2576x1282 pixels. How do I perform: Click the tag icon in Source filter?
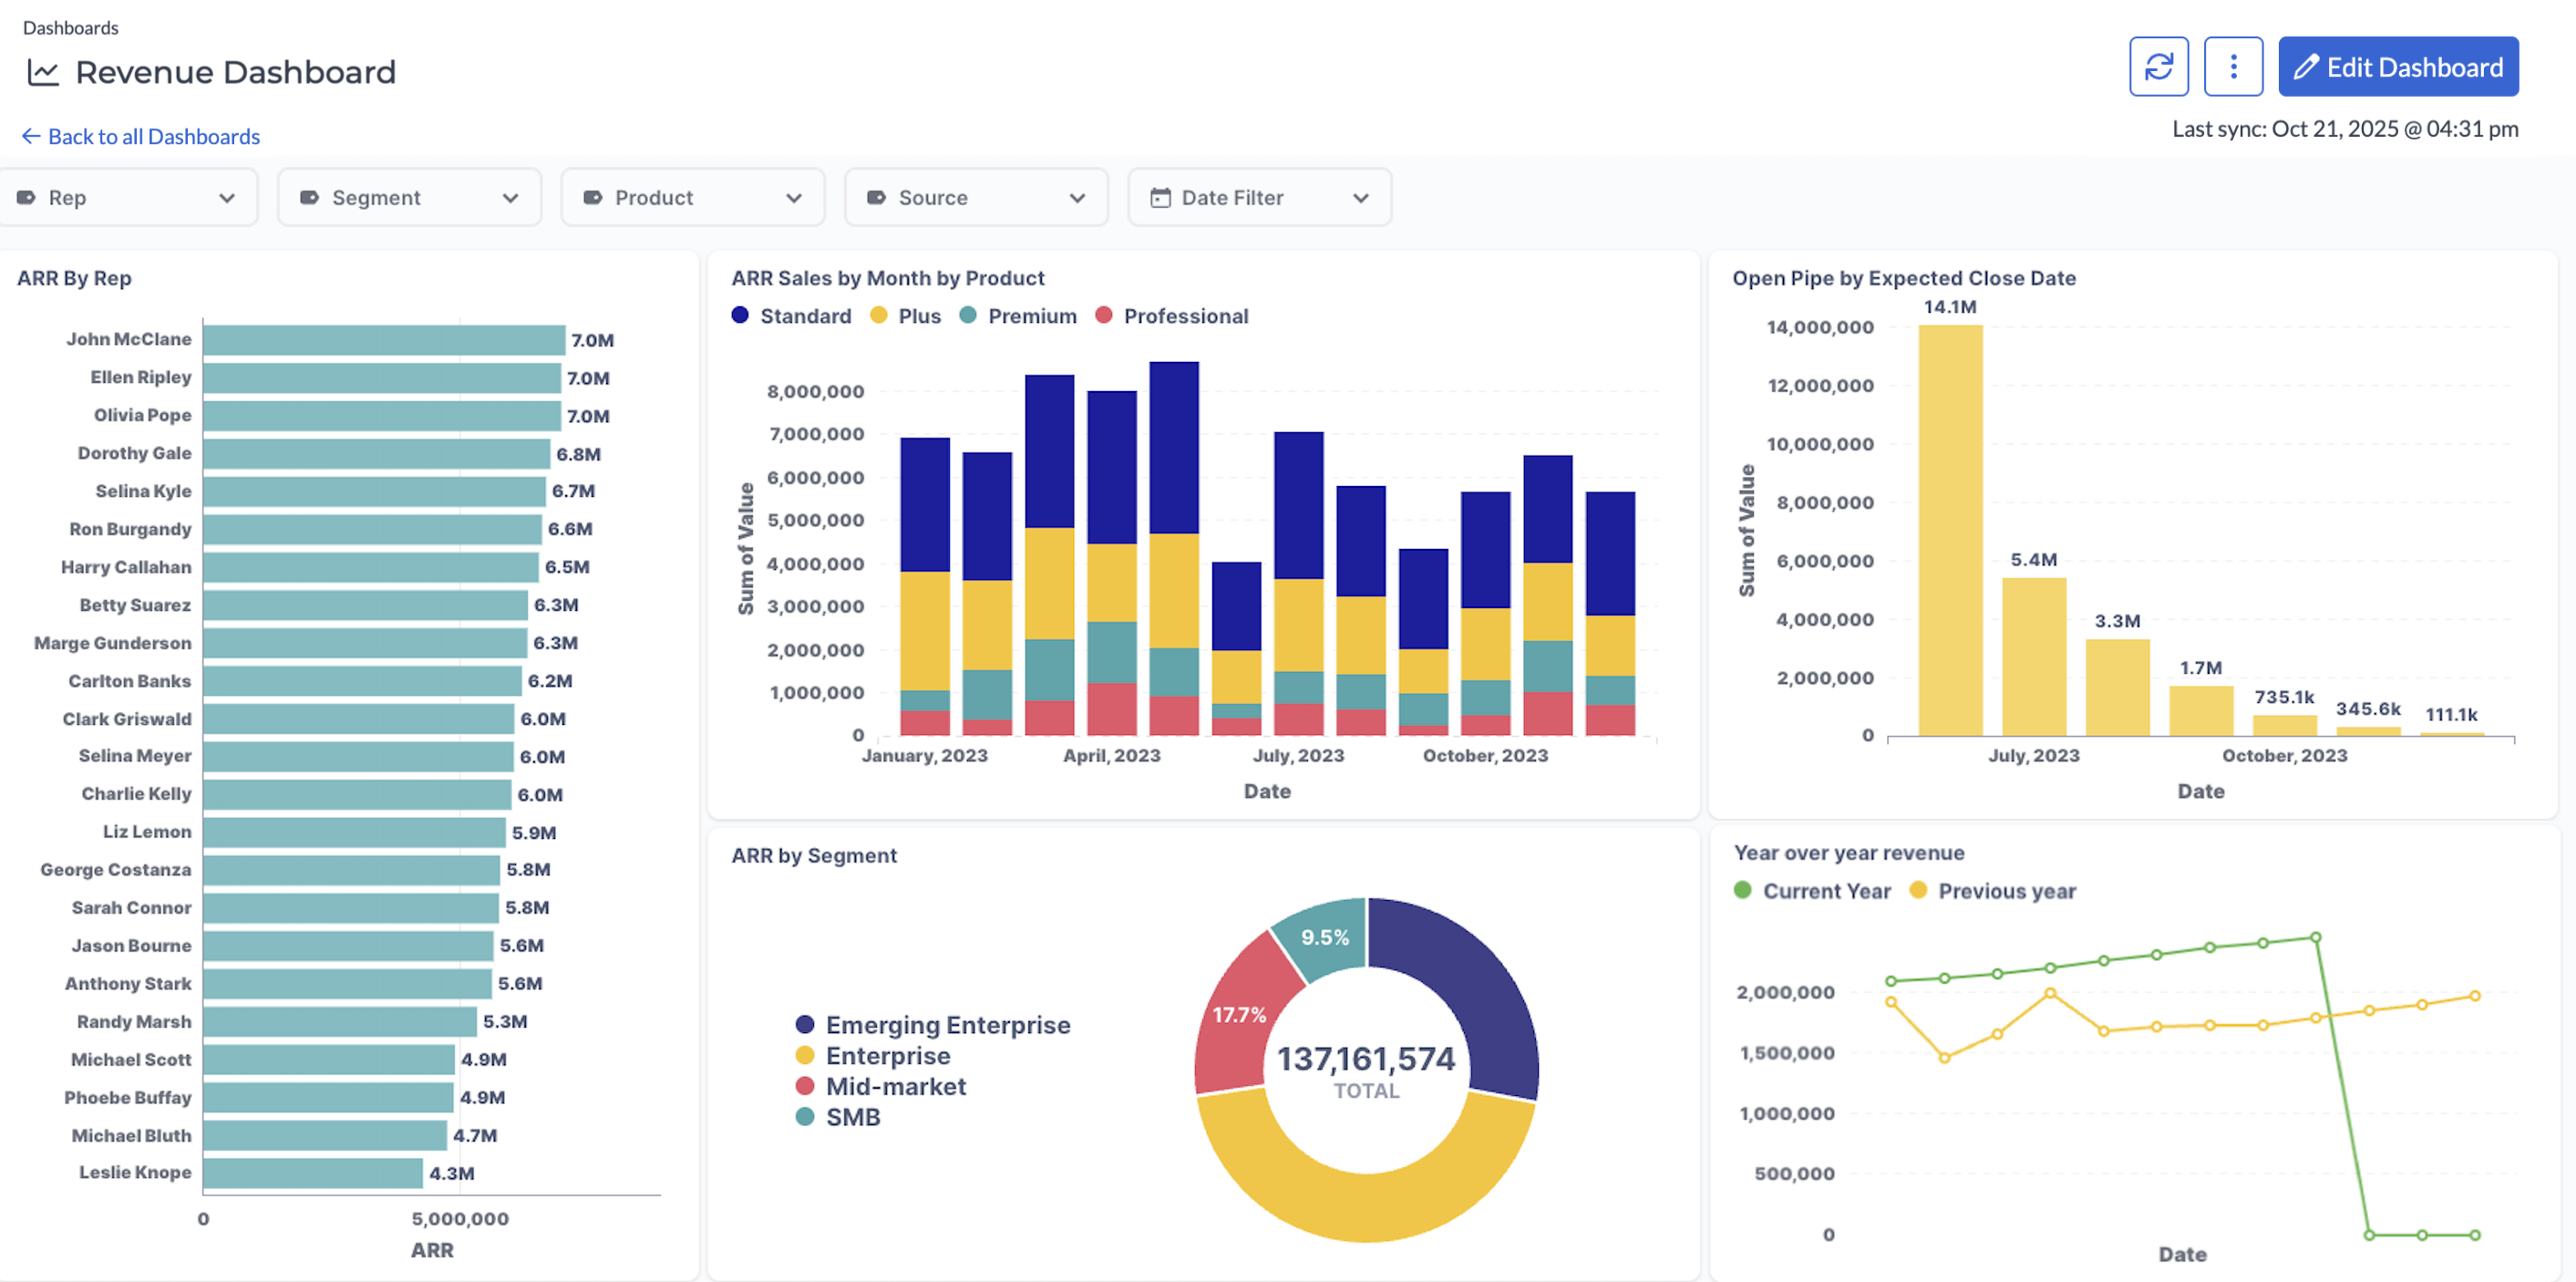[x=876, y=198]
